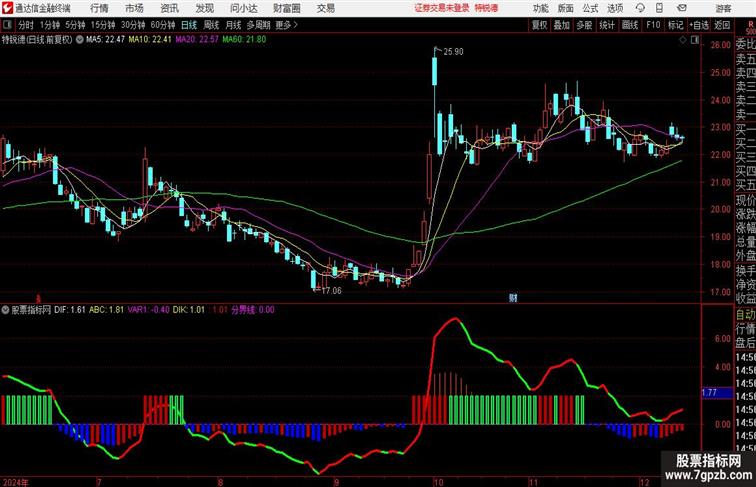Viewport: 756px width, 487px height.
Task: Click the ABC: 1.81 indicator value
Action: click(106, 310)
